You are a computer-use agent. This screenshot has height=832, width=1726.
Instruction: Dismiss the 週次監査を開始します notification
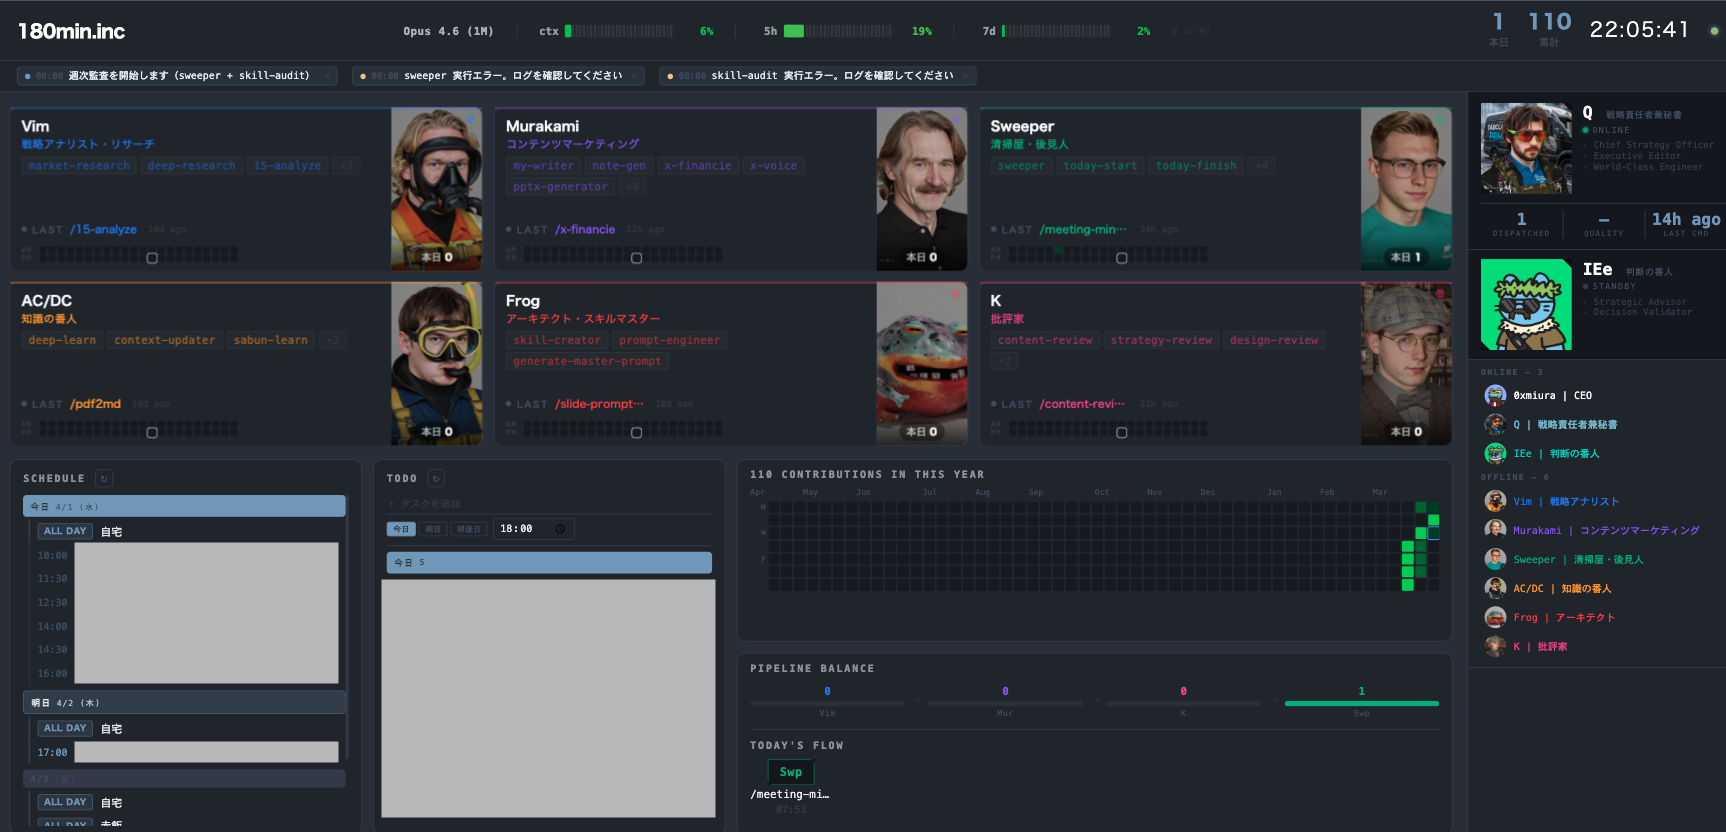327,76
